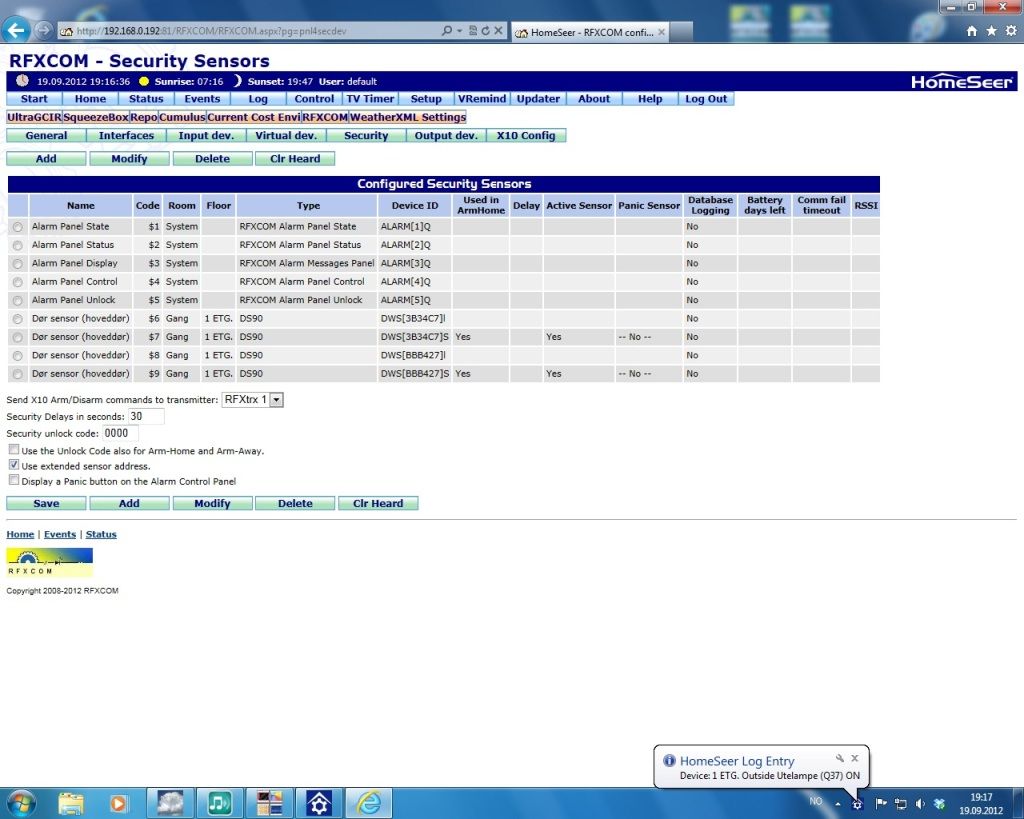Open browser Home page icon
Screen dimensions: 1024x819
click(x=972, y=31)
